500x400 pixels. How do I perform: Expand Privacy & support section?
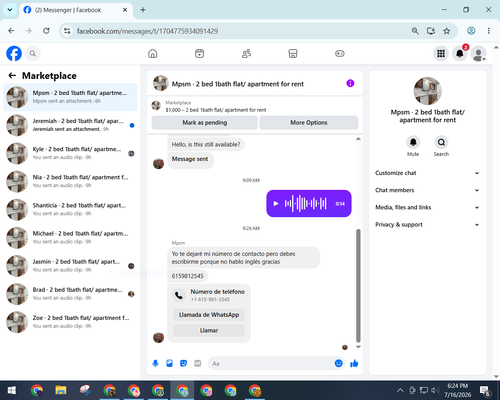point(428,225)
